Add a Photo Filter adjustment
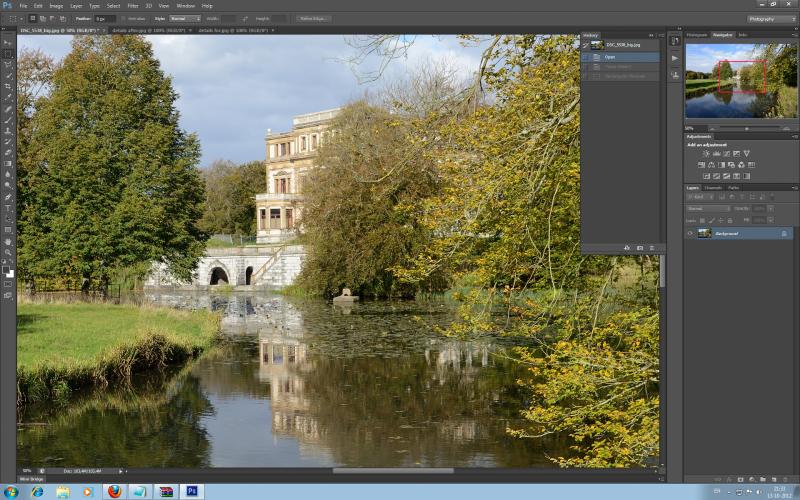 [731, 165]
